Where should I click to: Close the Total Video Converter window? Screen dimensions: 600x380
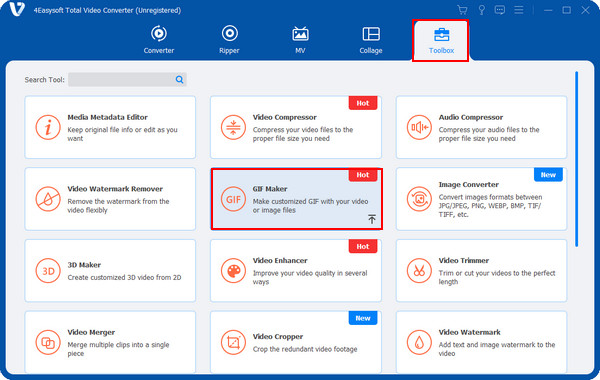[585, 10]
